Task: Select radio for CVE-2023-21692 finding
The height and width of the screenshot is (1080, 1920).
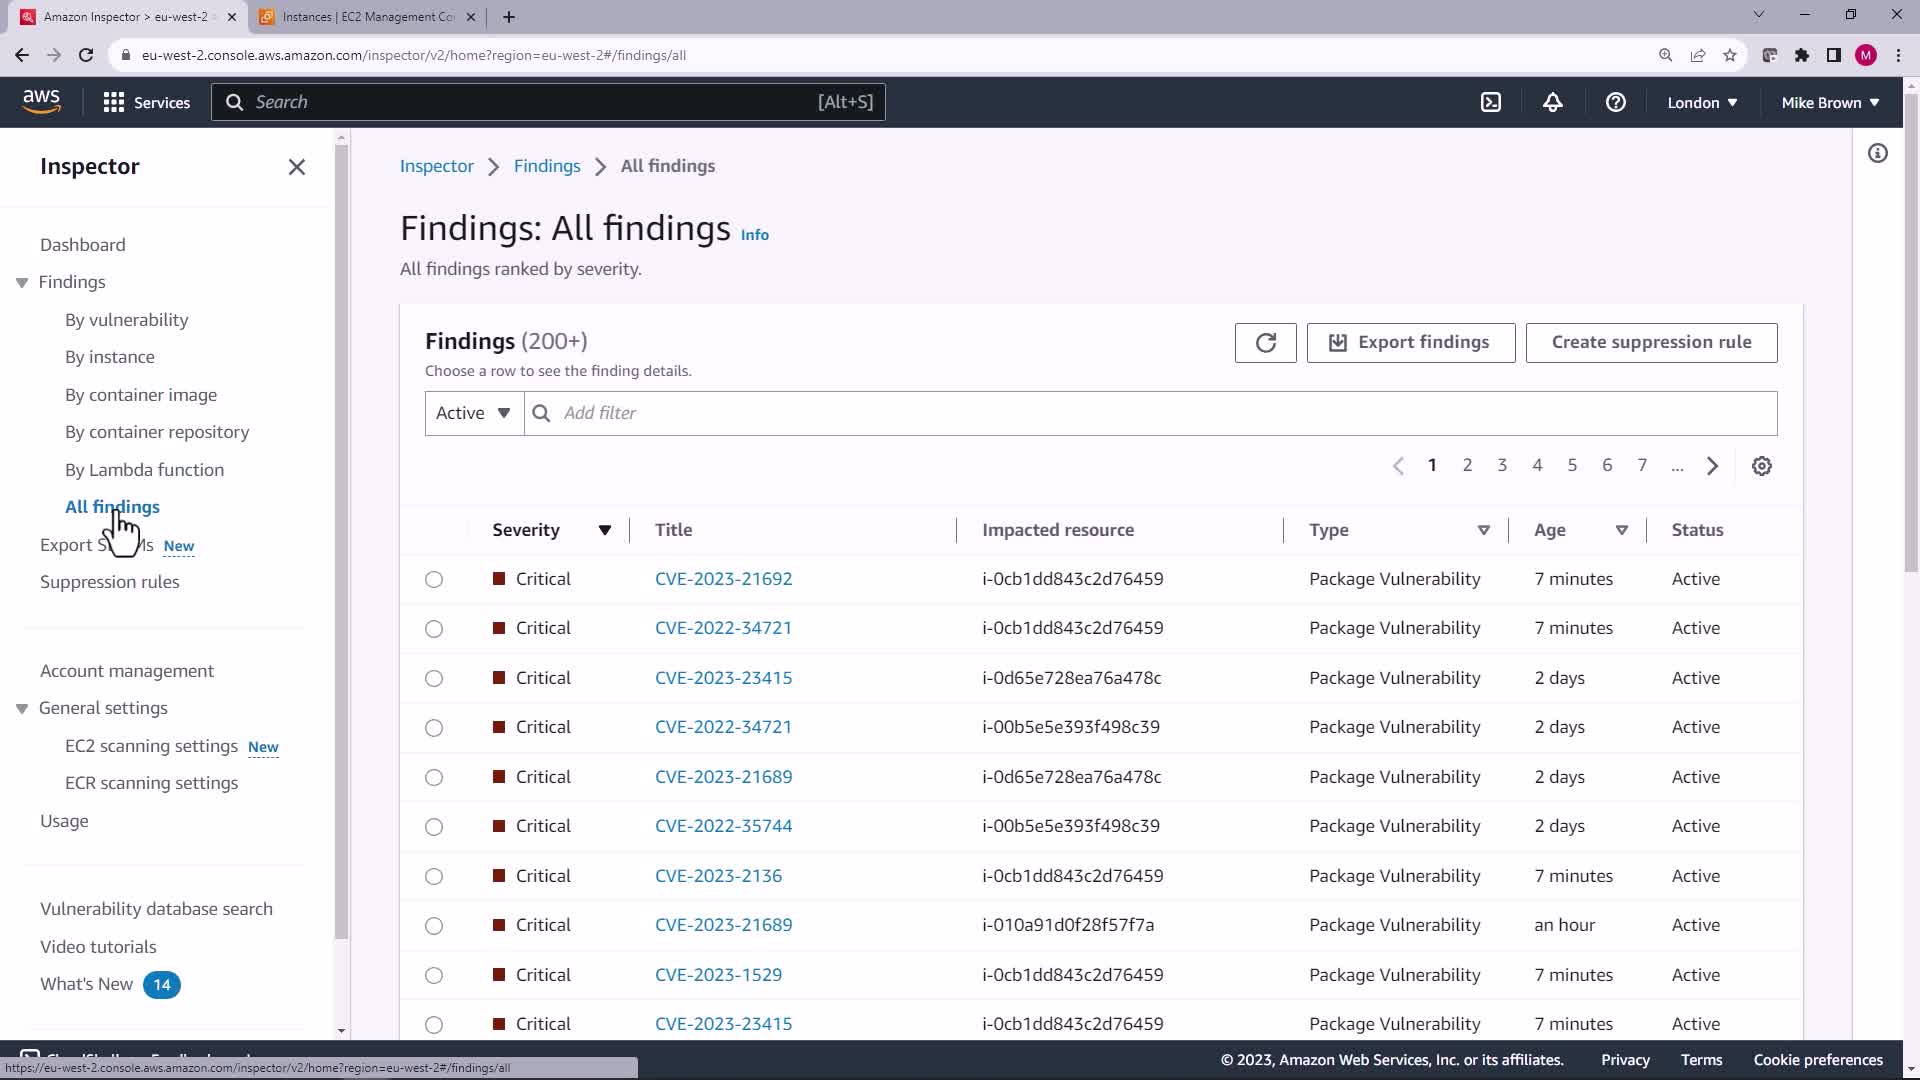Action: coord(434,580)
